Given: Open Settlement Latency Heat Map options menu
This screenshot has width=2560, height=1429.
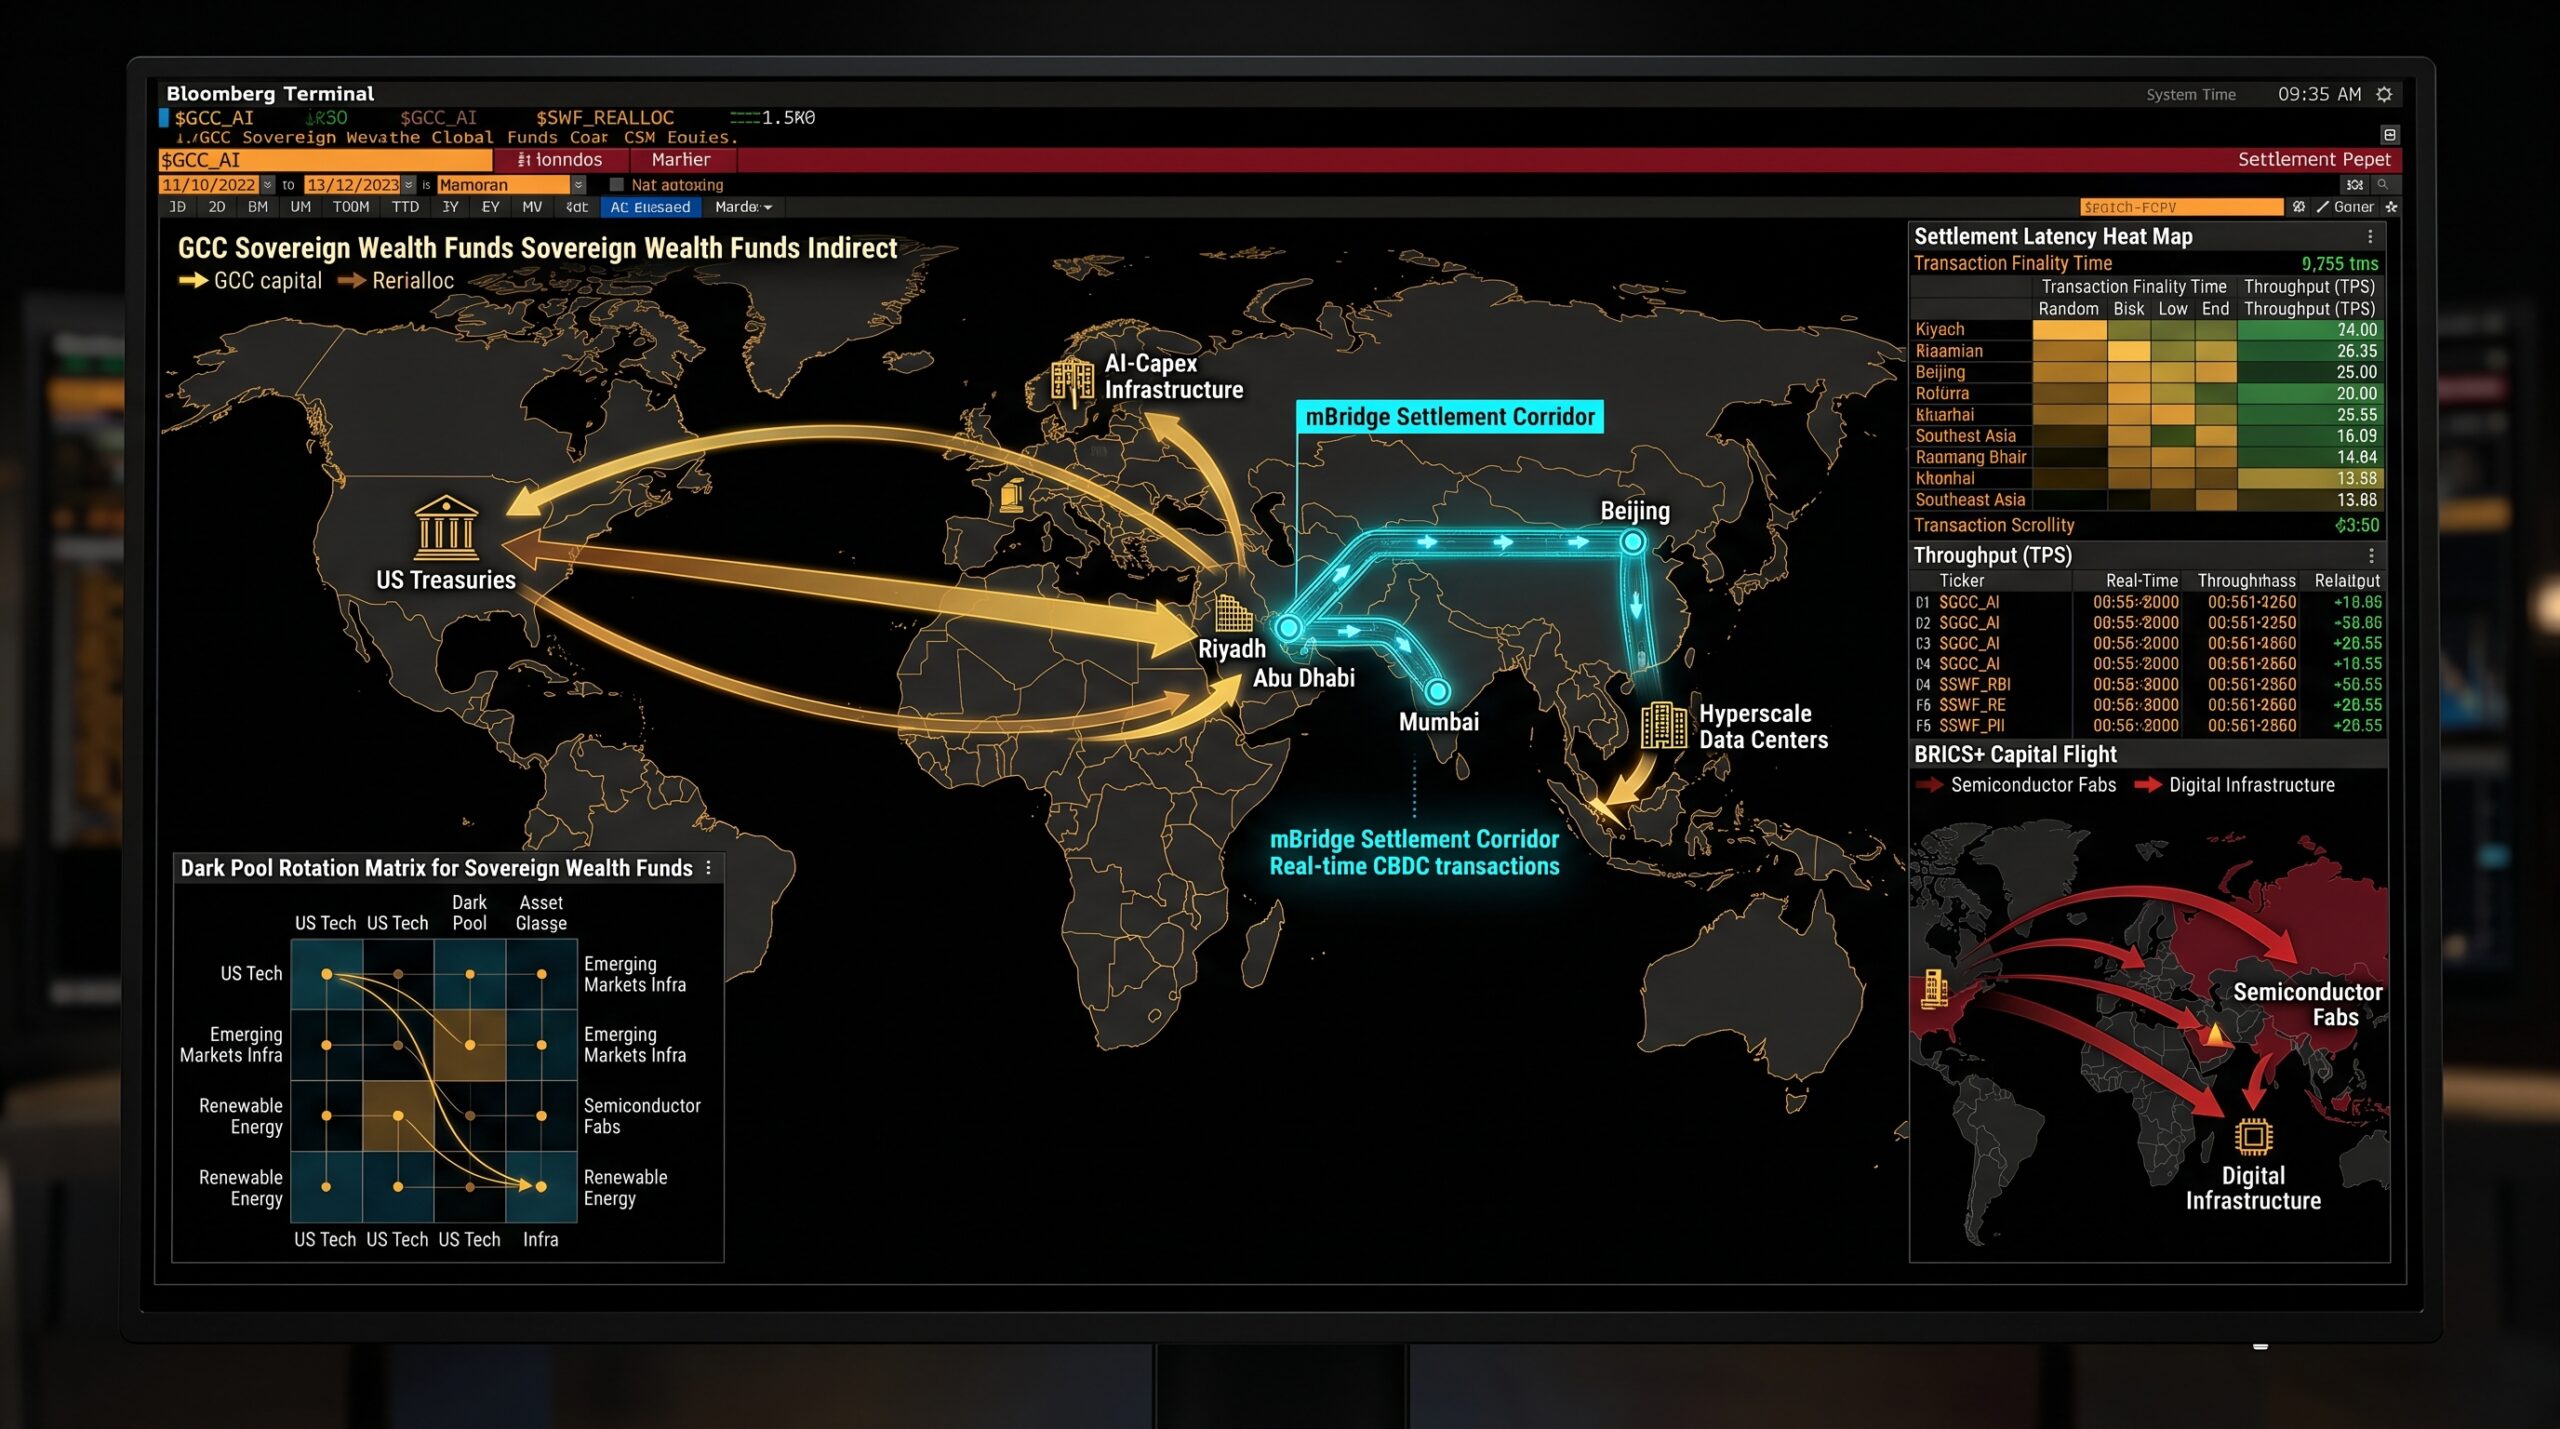Looking at the screenshot, I should (x=2370, y=237).
